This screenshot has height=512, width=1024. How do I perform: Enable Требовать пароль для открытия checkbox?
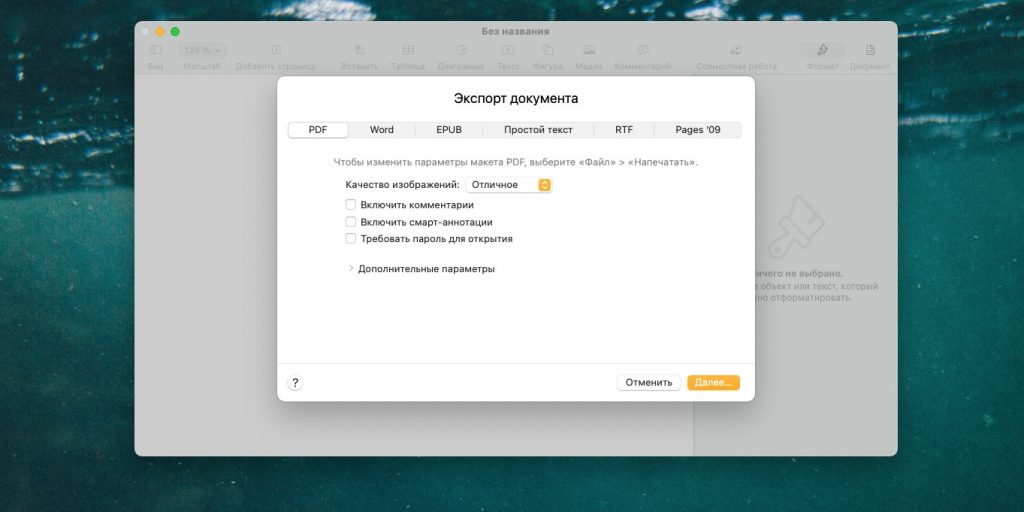pyautogui.click(x=351, y=239)
